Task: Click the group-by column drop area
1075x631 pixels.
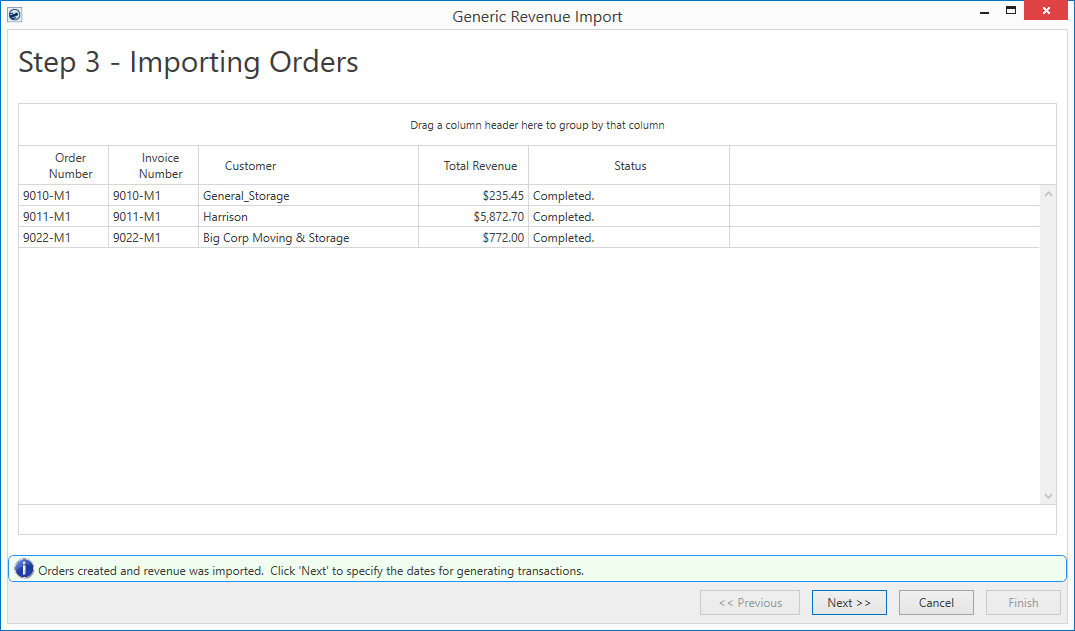Action: [x=537, y=126]
